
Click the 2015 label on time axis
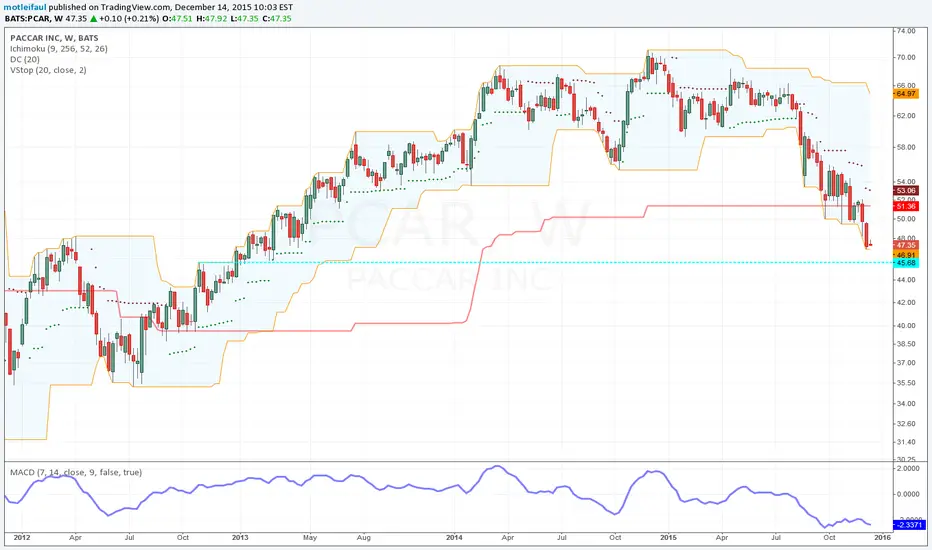point(668,538)
